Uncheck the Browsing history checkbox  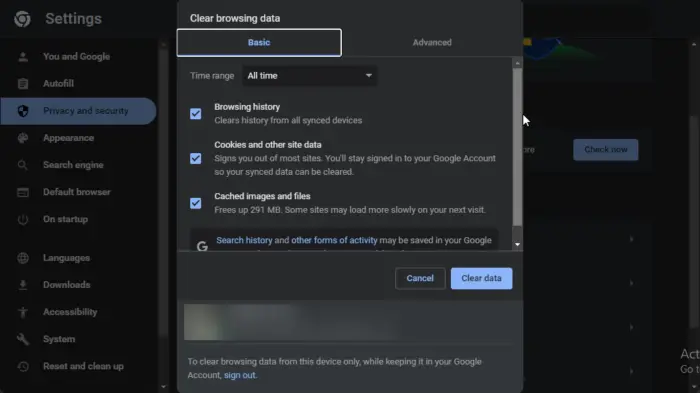coord(196,113)
